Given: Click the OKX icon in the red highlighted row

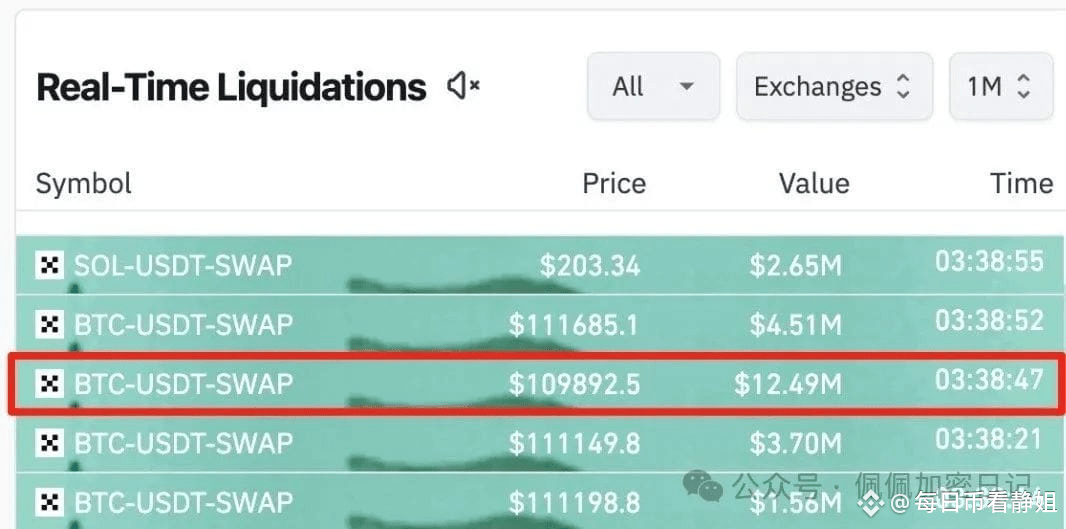Looking at the screenshot, I should (x=50, y=383).
